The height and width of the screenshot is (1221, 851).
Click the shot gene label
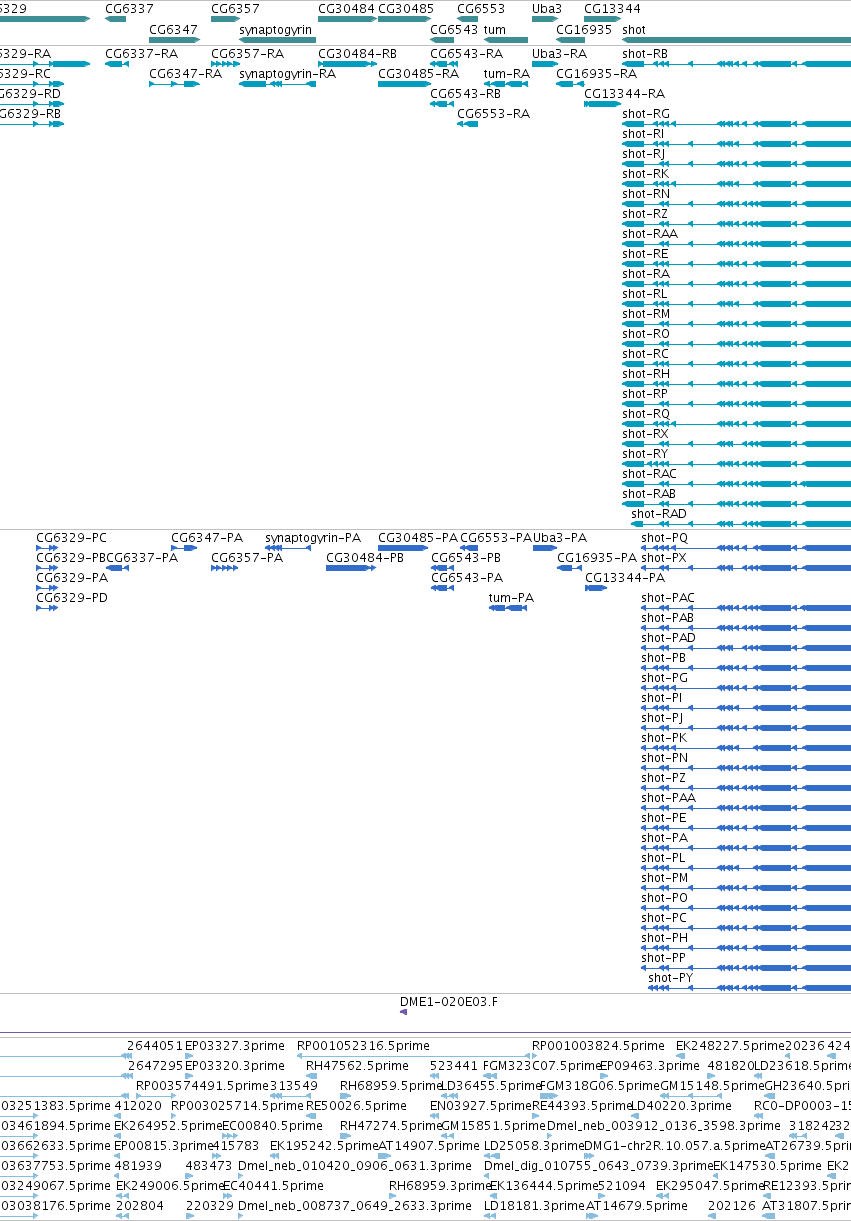point(634,29)
